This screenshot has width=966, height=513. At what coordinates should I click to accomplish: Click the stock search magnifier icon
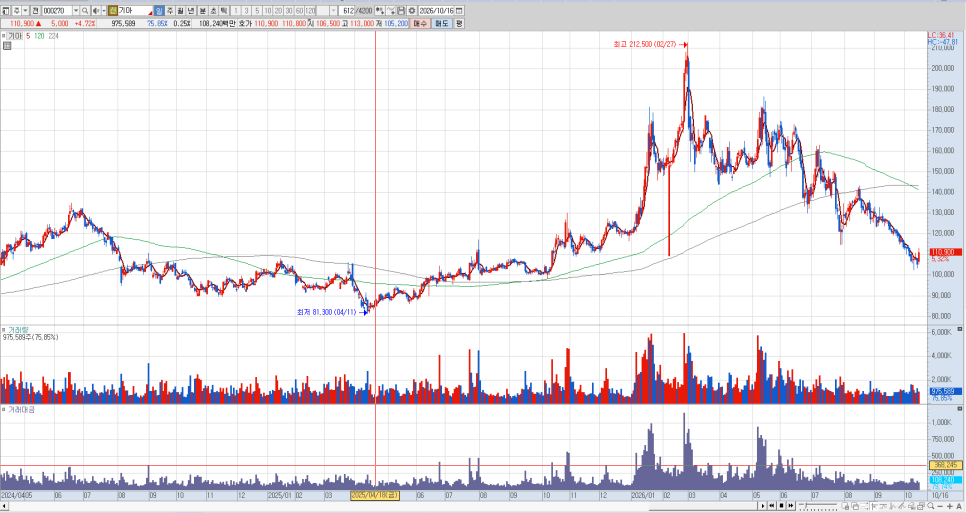pyautogui.click(x=84, y=10)
